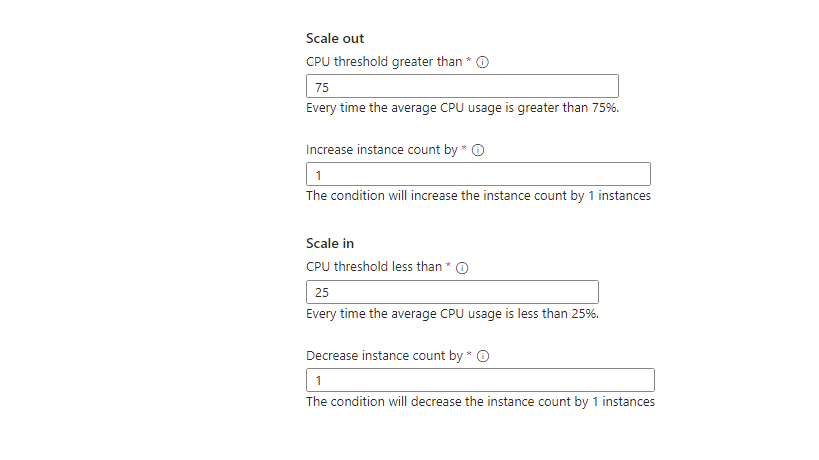The width and height of the screenshot is (819, 460).
Task: Click the 'Increase instance count by' label
Action: [x=381, y=150]
